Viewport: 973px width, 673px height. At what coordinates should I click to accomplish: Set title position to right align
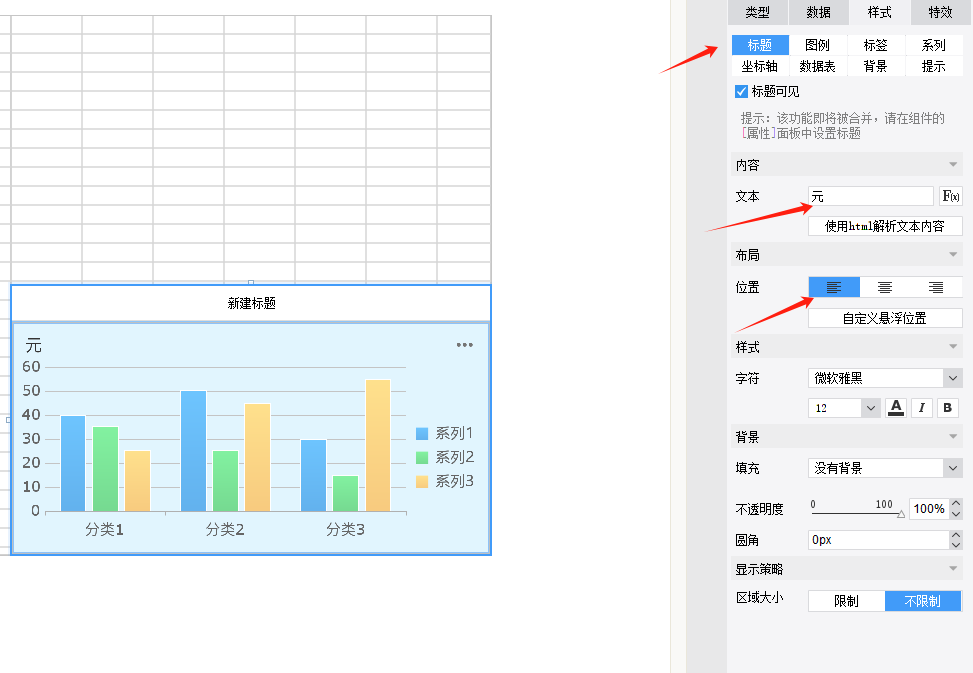click(936, 287)
